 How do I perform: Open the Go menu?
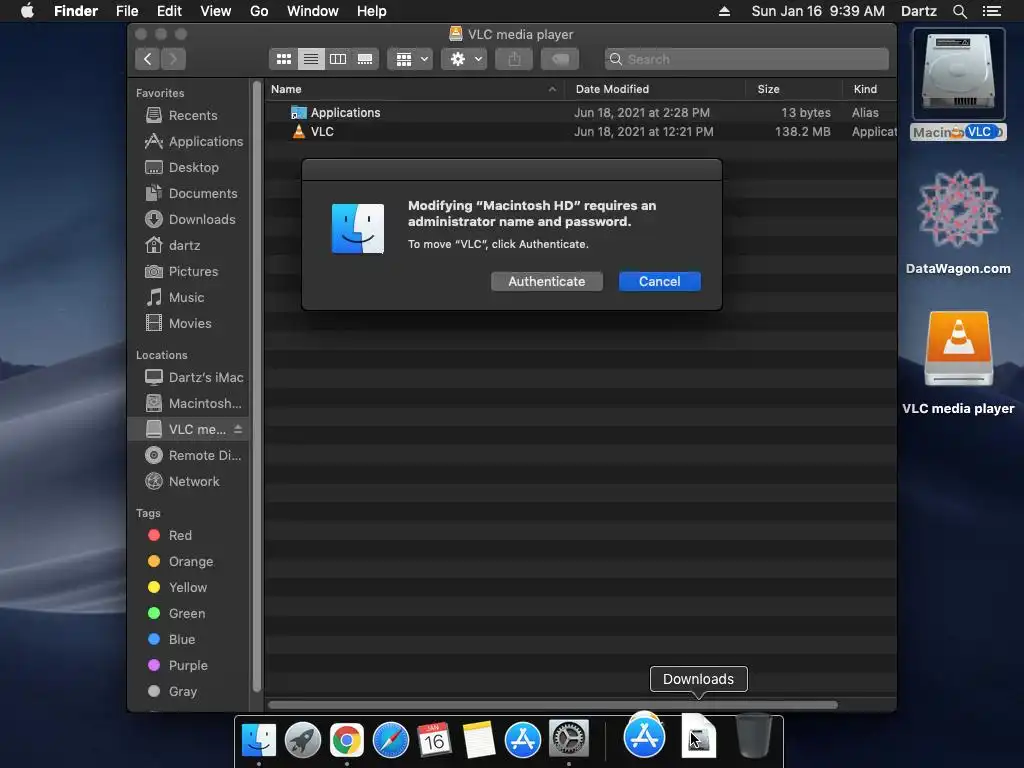coord(259,11)
